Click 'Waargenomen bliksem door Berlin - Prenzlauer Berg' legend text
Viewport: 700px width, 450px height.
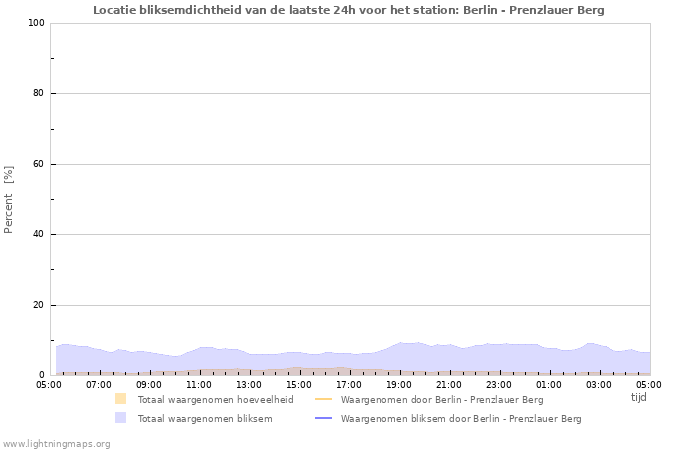click(461, 418)
